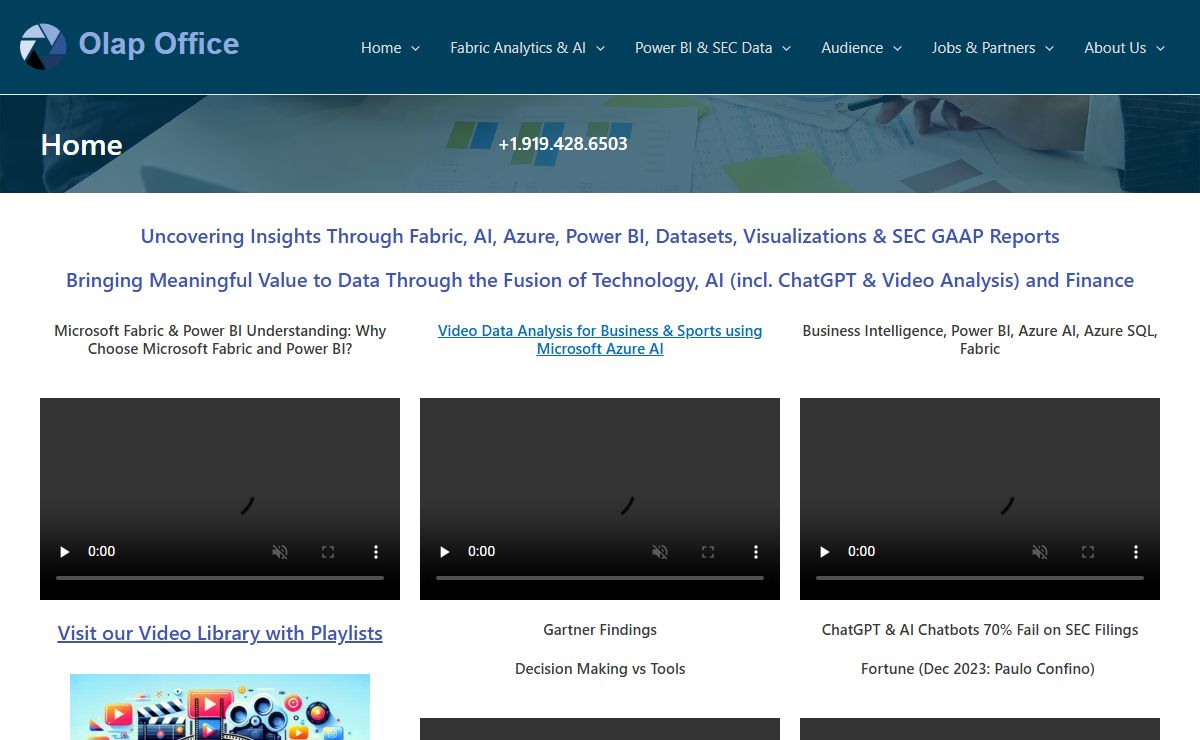This screenshot has height=740, width=1200.
Task: Click the Olap Office site title link
Action: pos(159,44)
